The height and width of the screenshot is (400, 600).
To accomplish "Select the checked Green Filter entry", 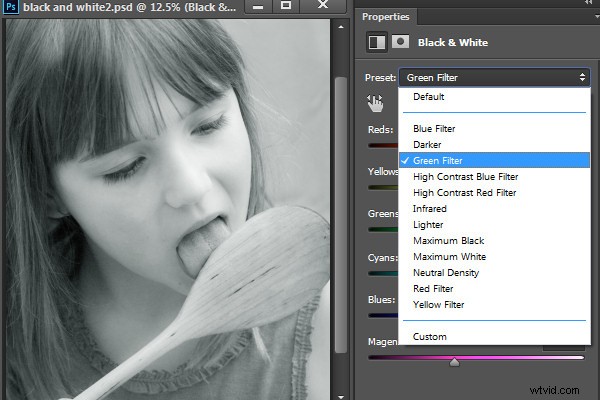I will [x=494, y=160].
